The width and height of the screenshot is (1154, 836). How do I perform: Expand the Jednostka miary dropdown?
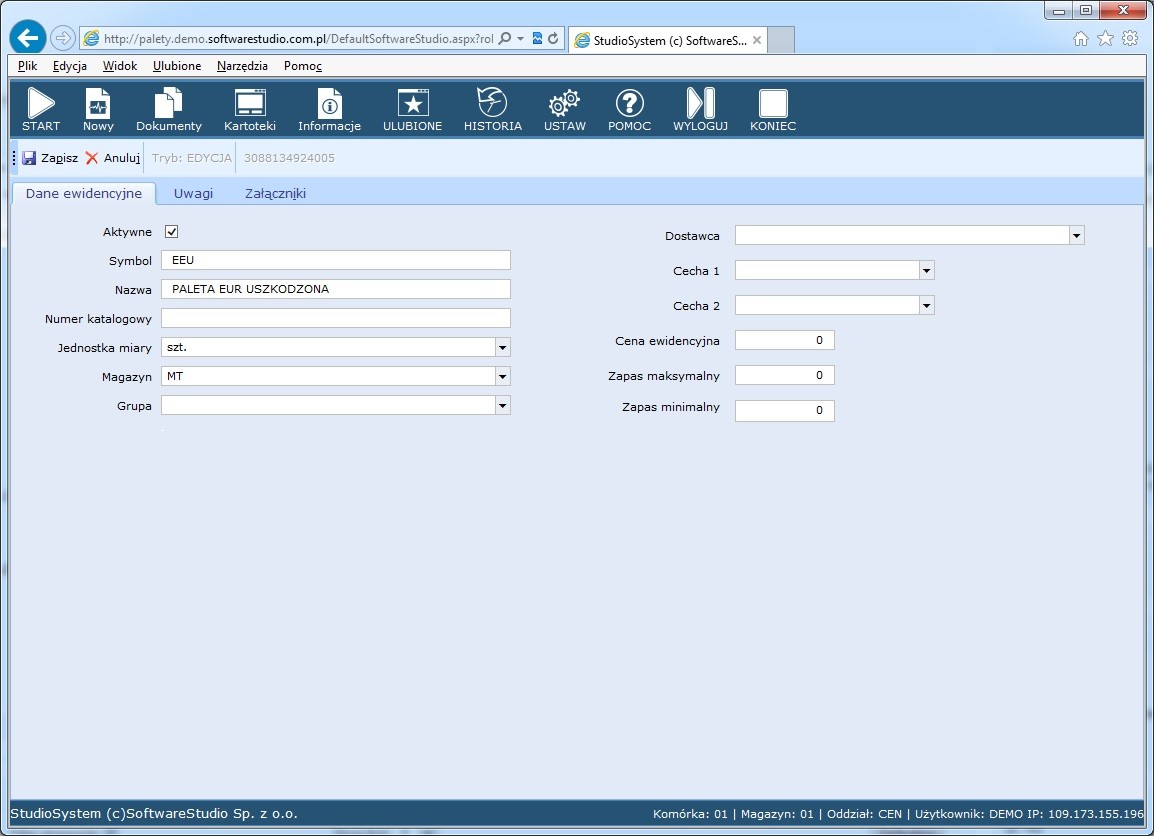click(503, 347)
